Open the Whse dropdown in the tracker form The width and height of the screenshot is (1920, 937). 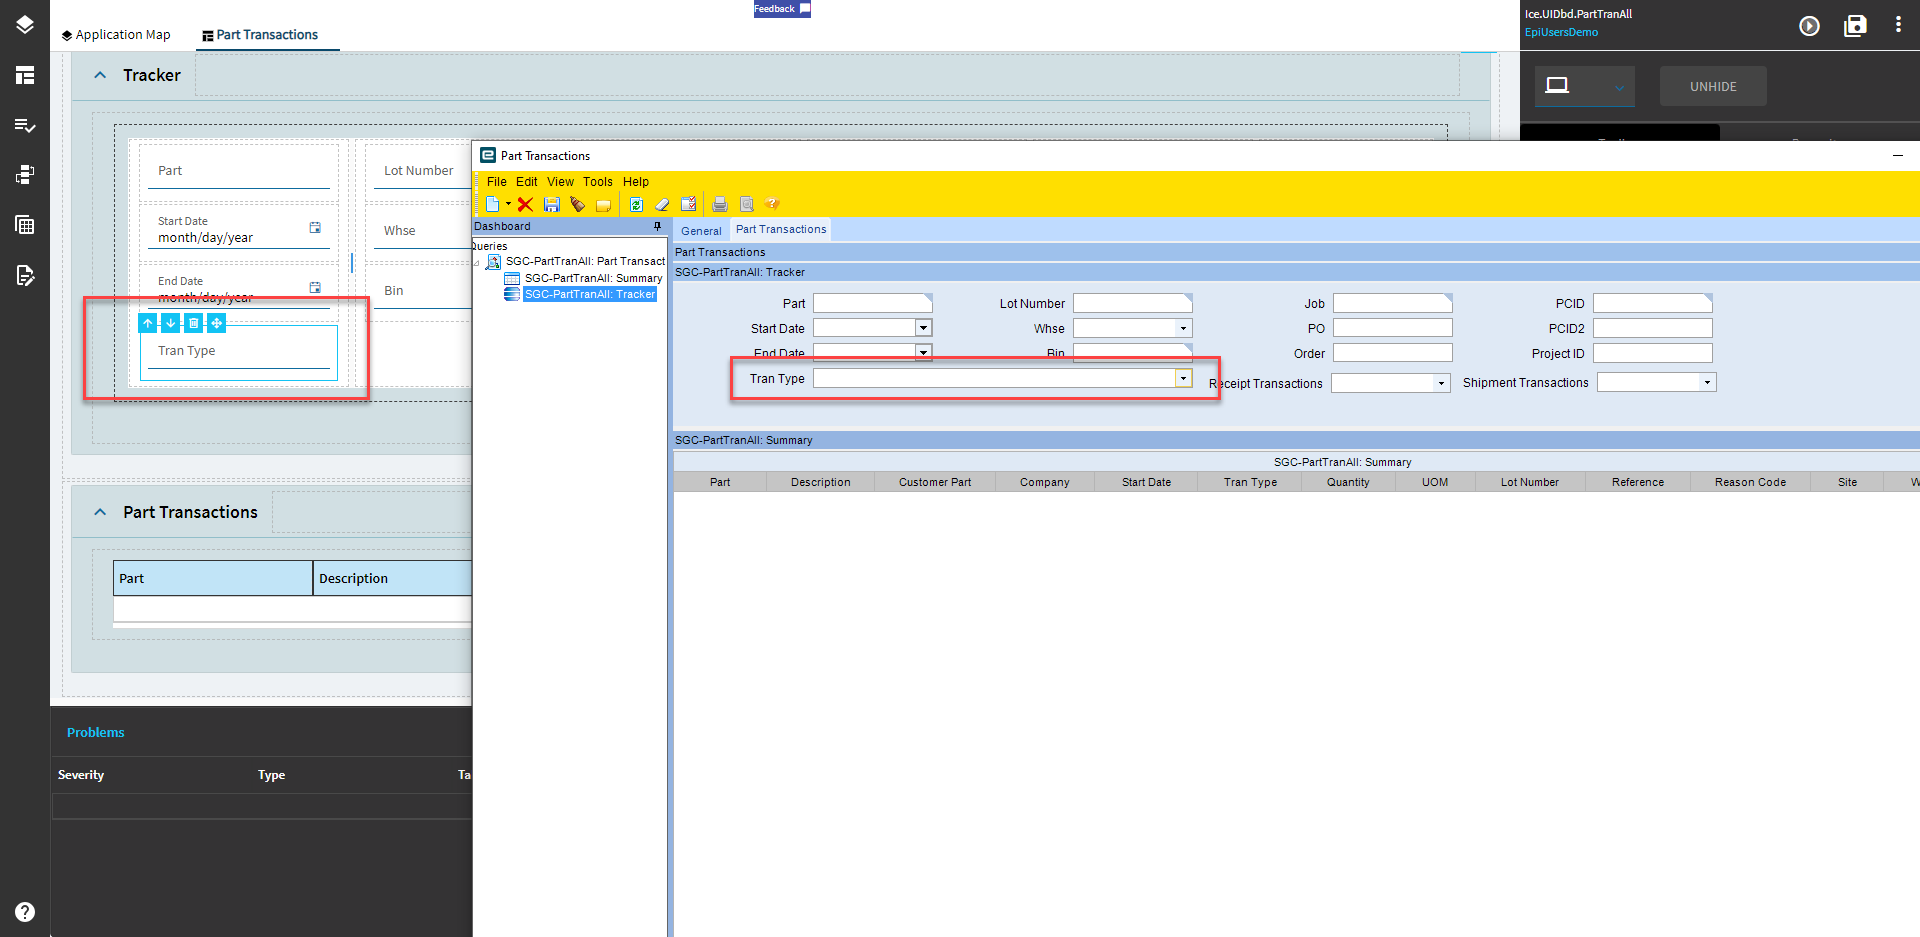(1183, 328)
